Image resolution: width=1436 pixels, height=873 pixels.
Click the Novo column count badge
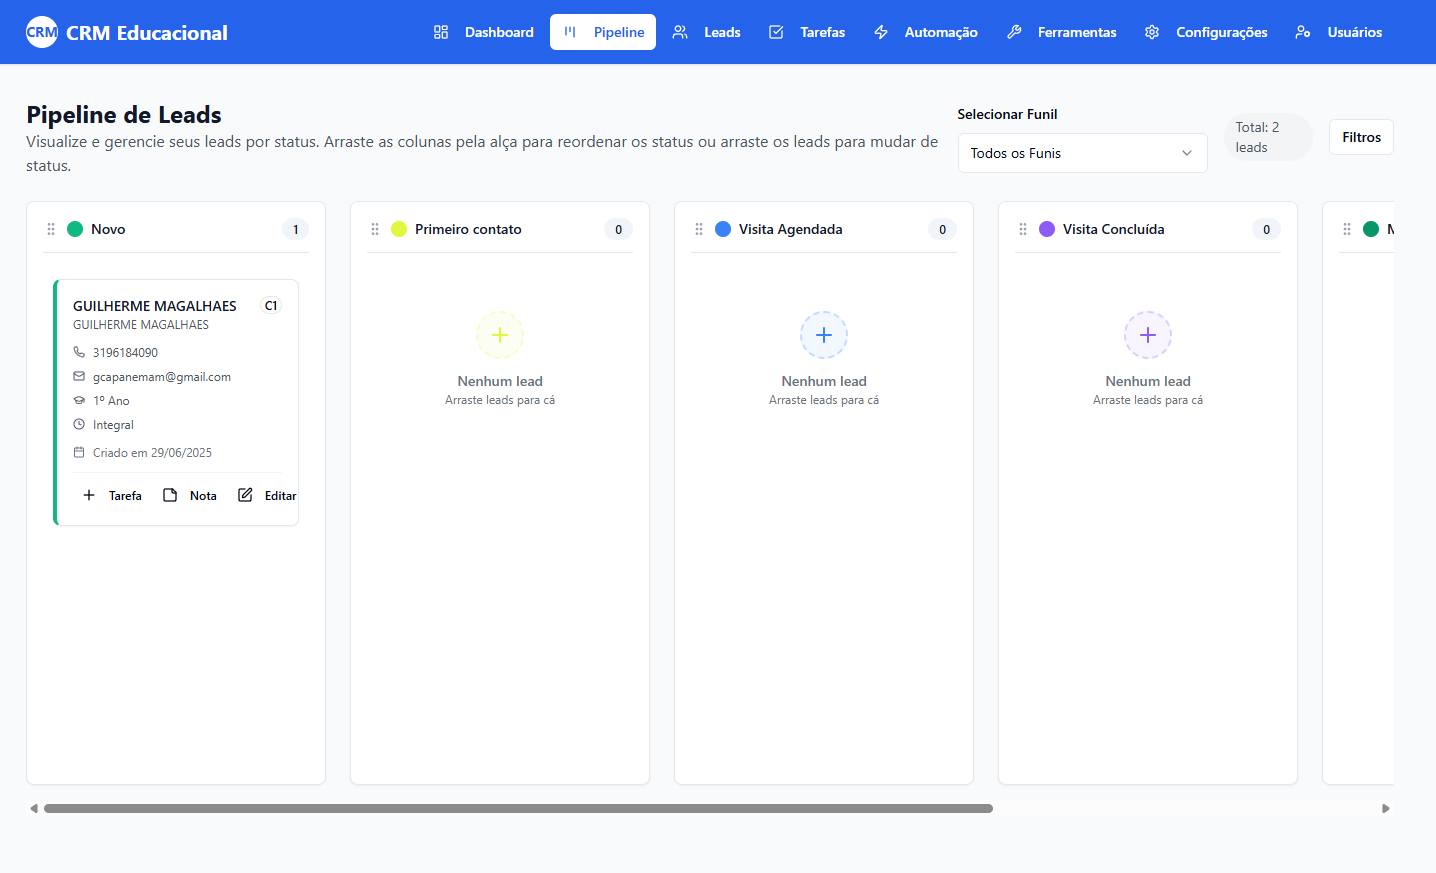tap(295, 229)
